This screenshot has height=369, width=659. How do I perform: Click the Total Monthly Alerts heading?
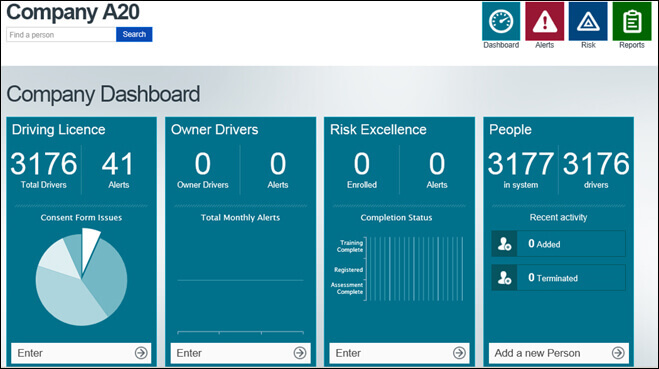coord(240,218)
